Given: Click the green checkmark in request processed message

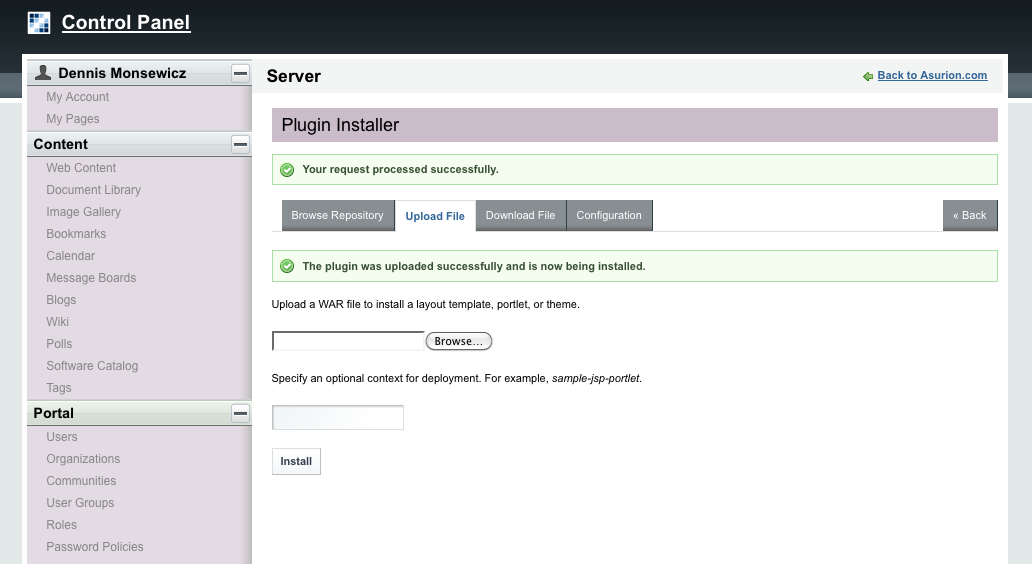Looking at the screenshot, I should (x=287, y=170).
